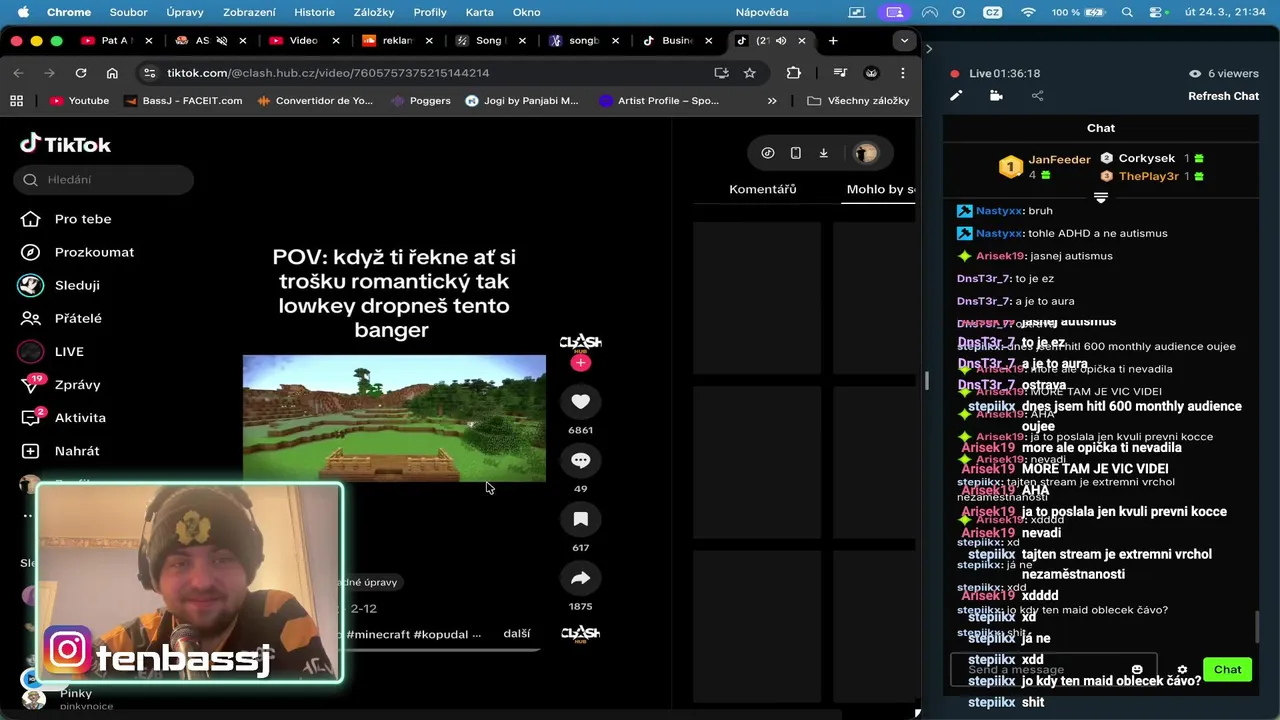Open the emoji picker in chat box

pyautogui.click(x=1137, y=670)
